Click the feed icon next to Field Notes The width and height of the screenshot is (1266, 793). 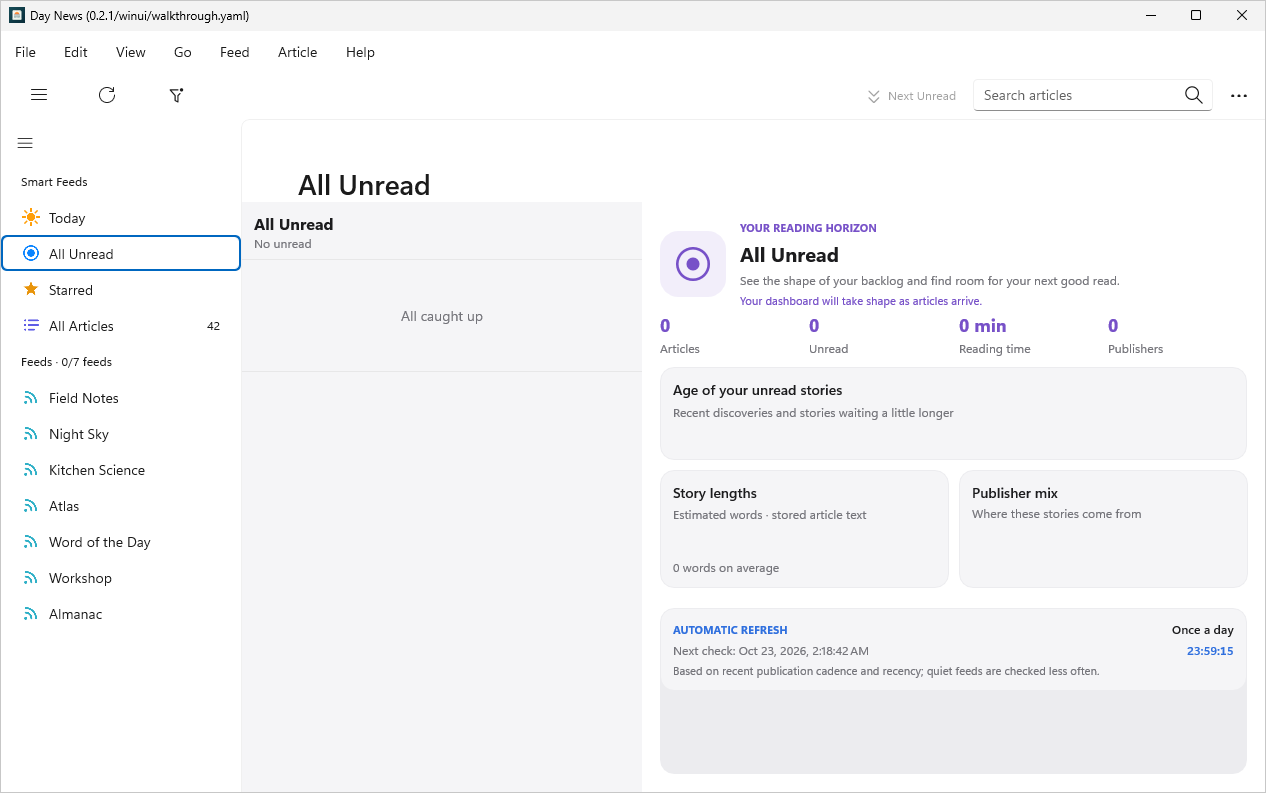(x=31, y=398)
